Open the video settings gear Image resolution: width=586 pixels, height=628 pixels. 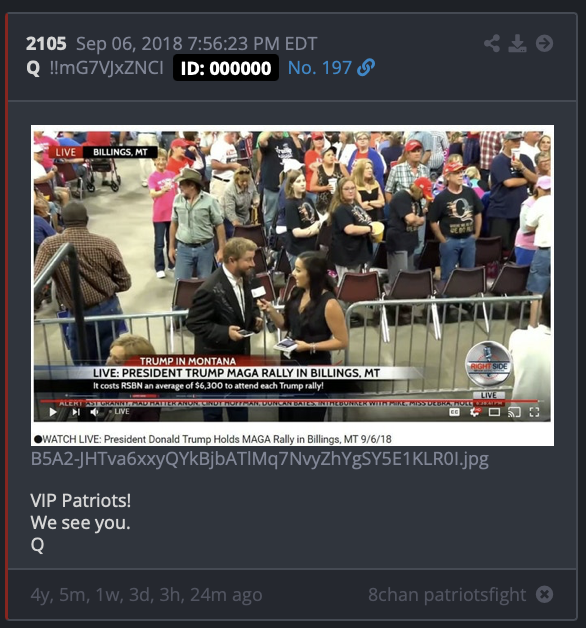coord(475,412)
